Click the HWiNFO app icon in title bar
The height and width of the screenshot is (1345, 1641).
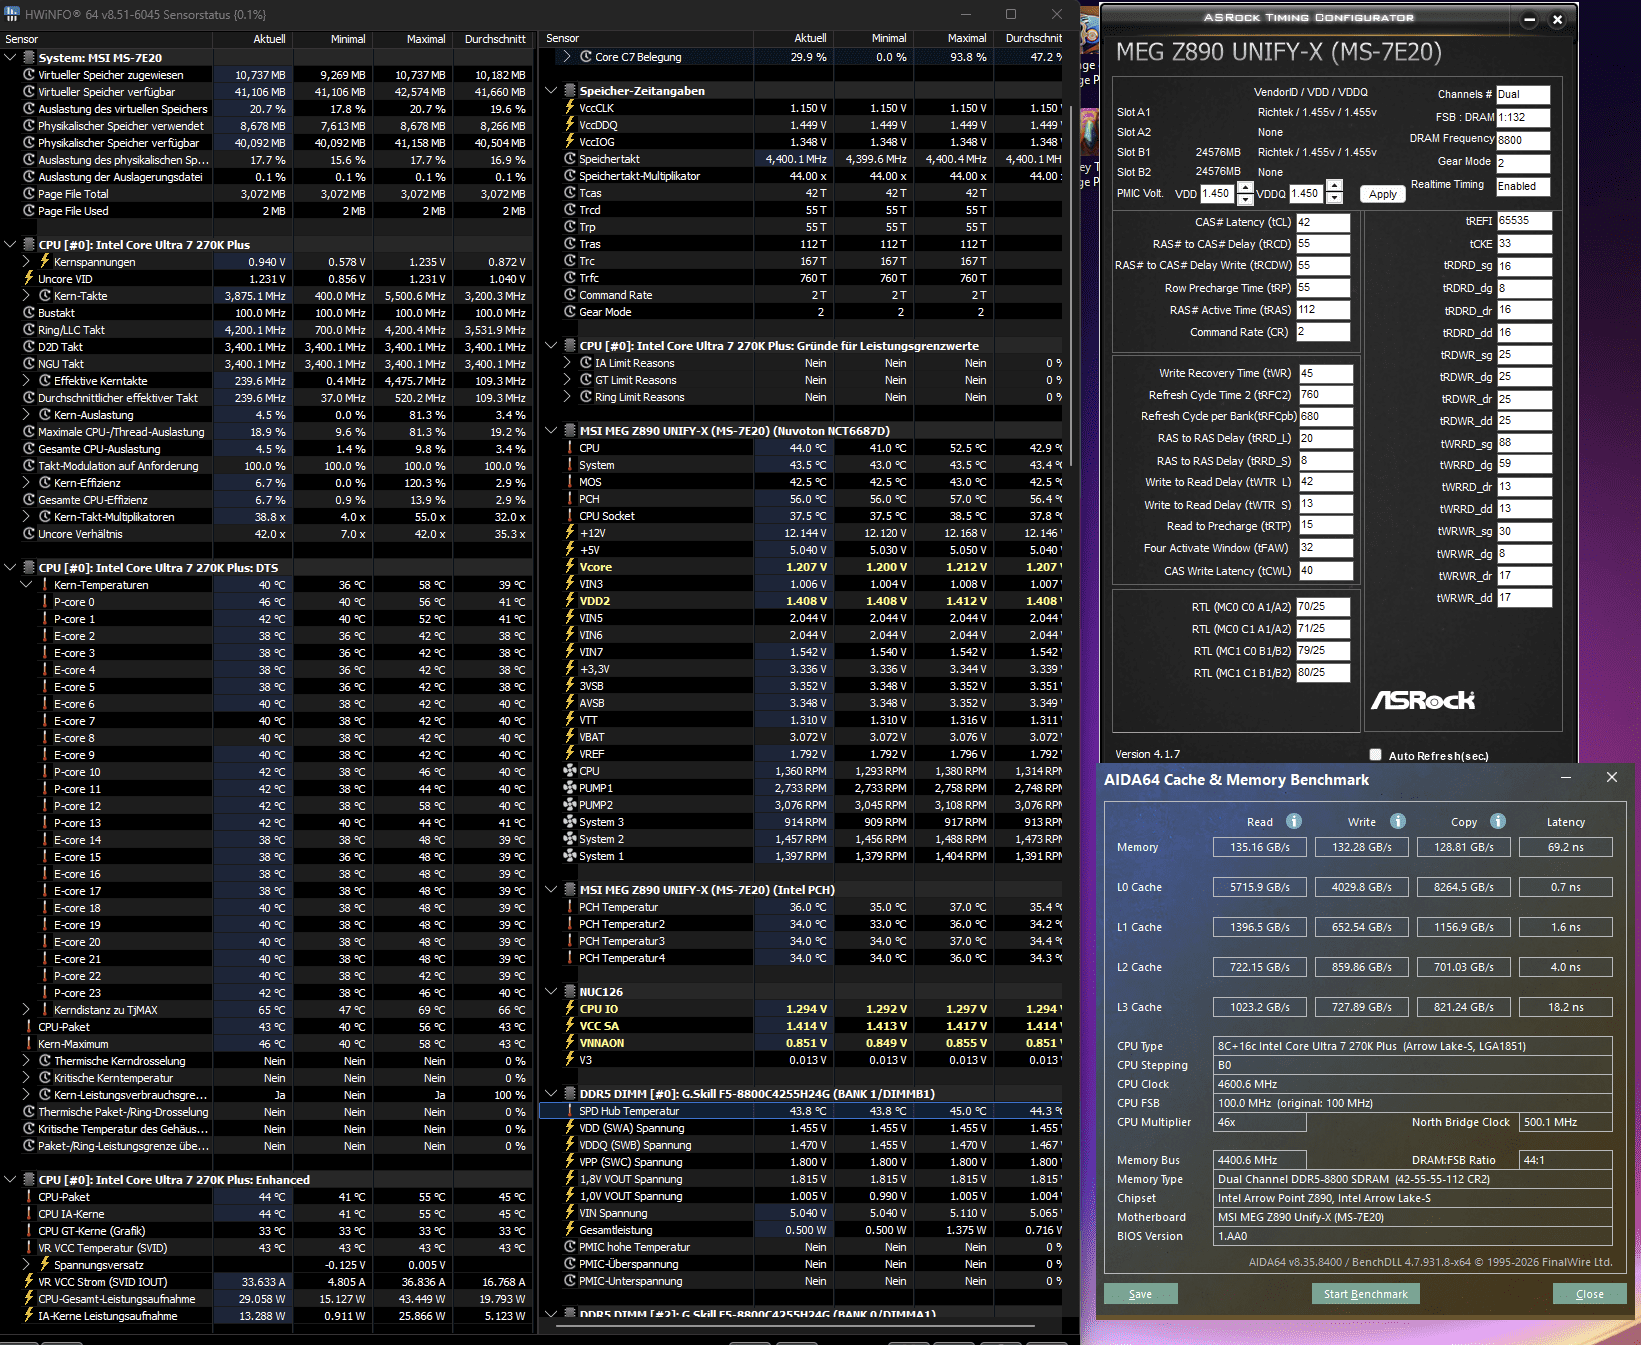(12, 14)
